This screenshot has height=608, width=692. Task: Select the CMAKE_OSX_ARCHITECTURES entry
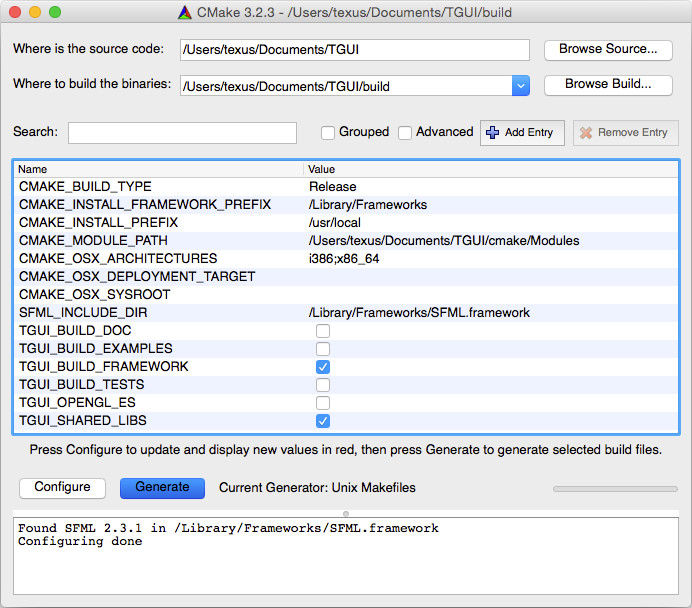pos(118,259)
